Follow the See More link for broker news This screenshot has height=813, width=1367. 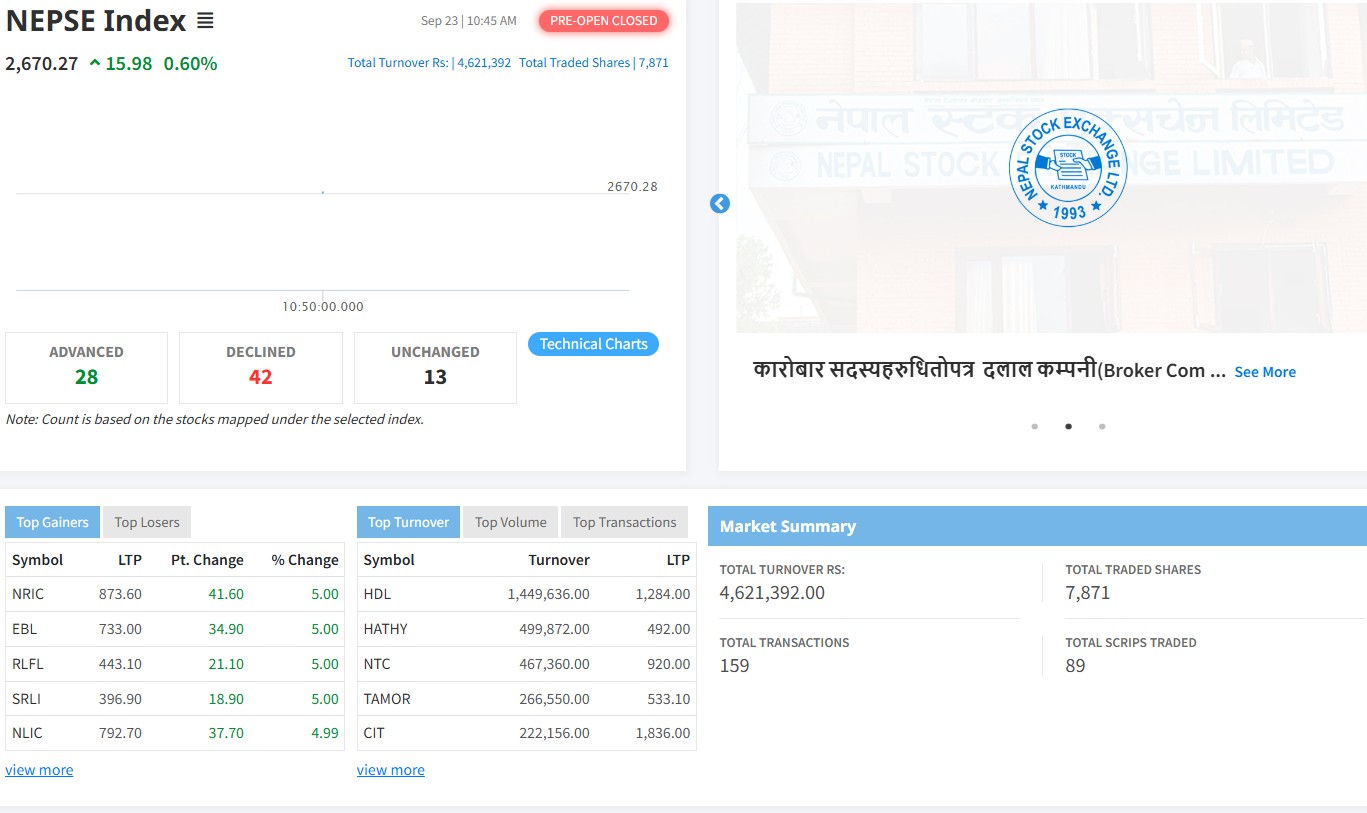(1265, 372)
